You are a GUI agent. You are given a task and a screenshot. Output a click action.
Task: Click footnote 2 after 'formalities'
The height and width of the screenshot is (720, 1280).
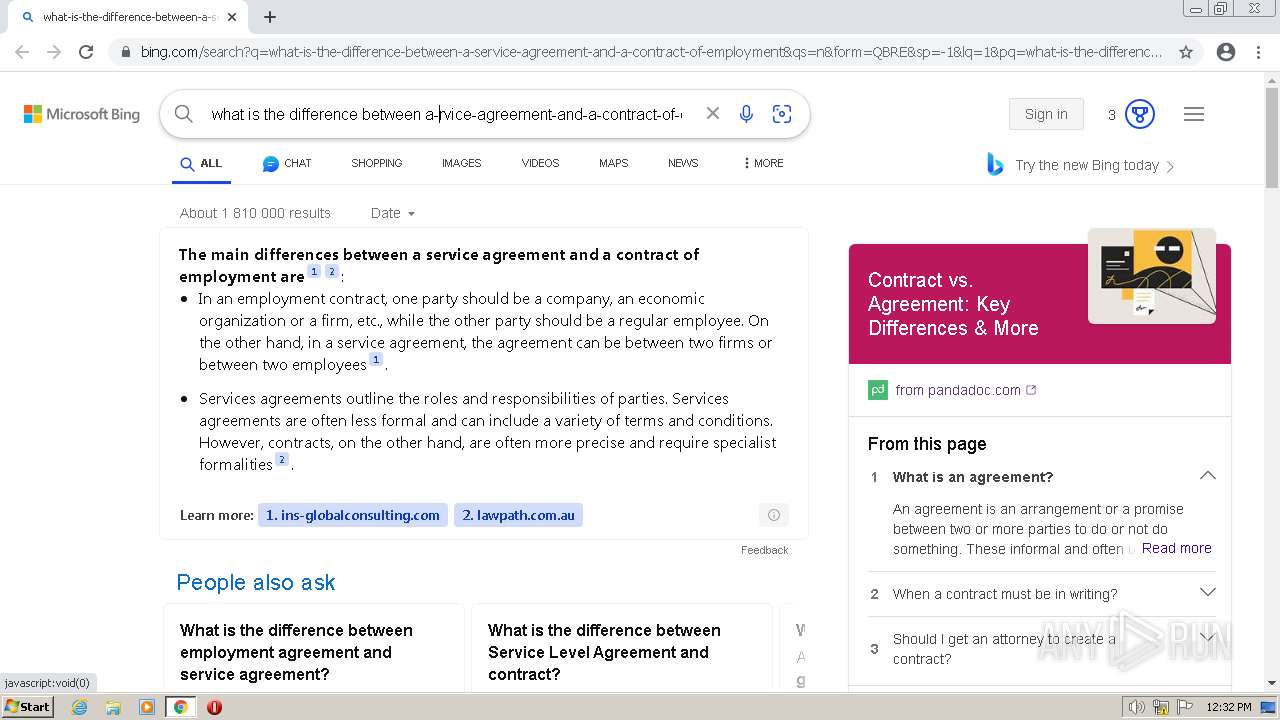(x=282, y=460)
